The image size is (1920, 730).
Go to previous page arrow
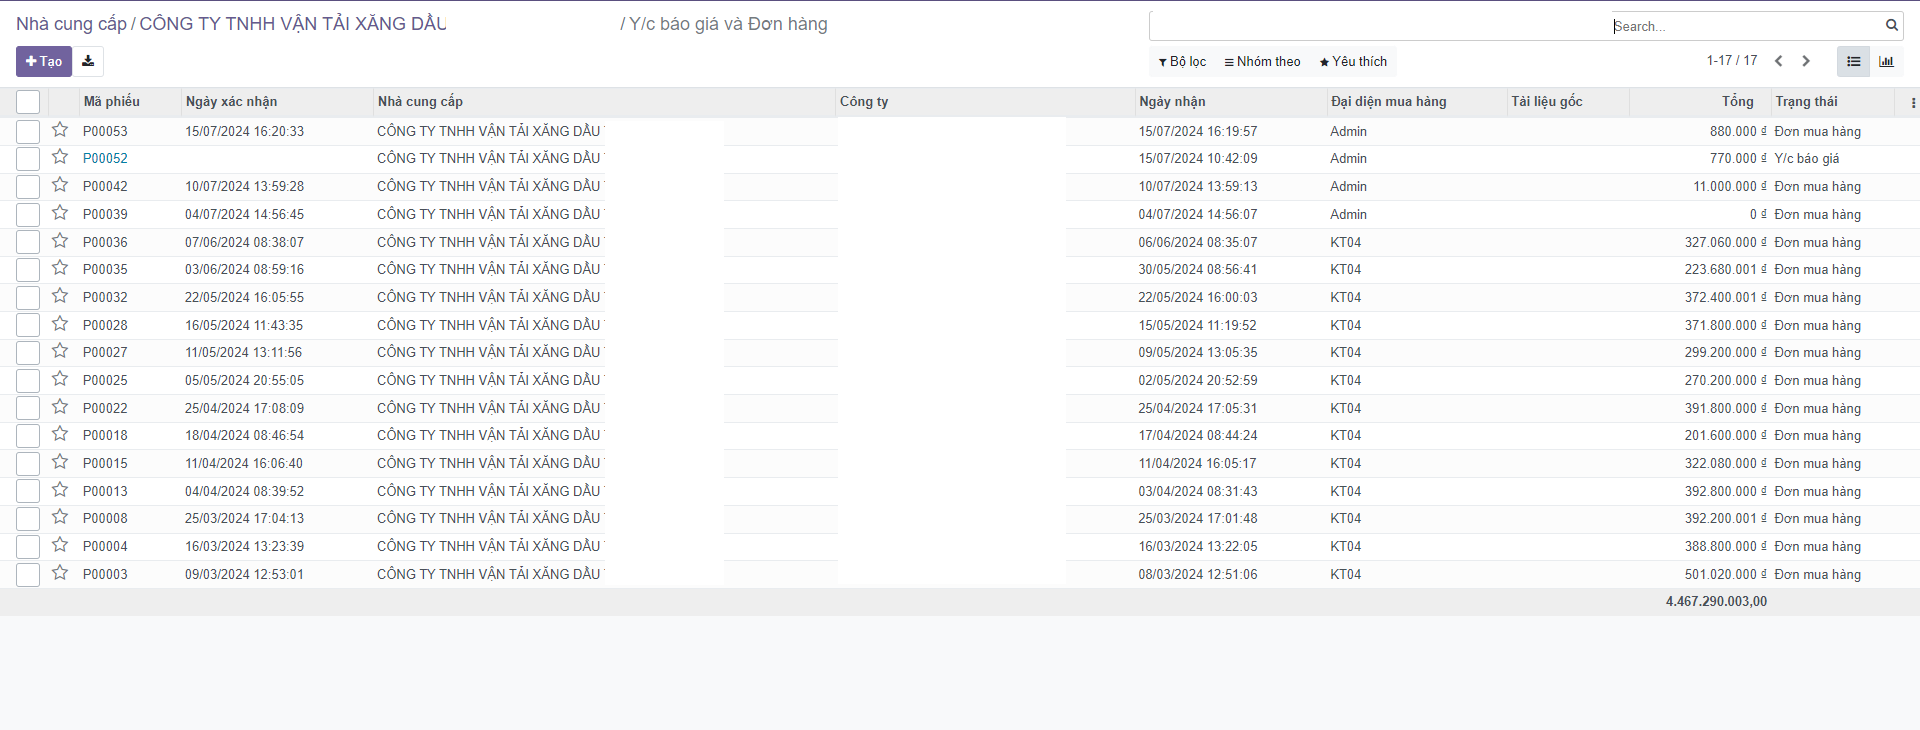1778,61
